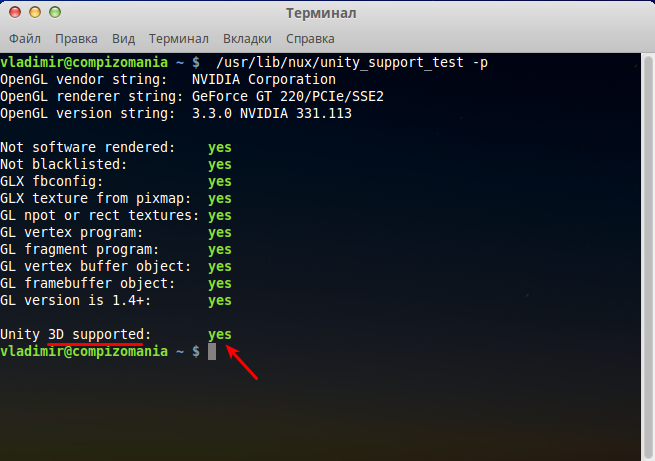
Task: Click 'GeForce GT 220/PCIe/SSE2' renderer text
Action: tap(287, 96)
